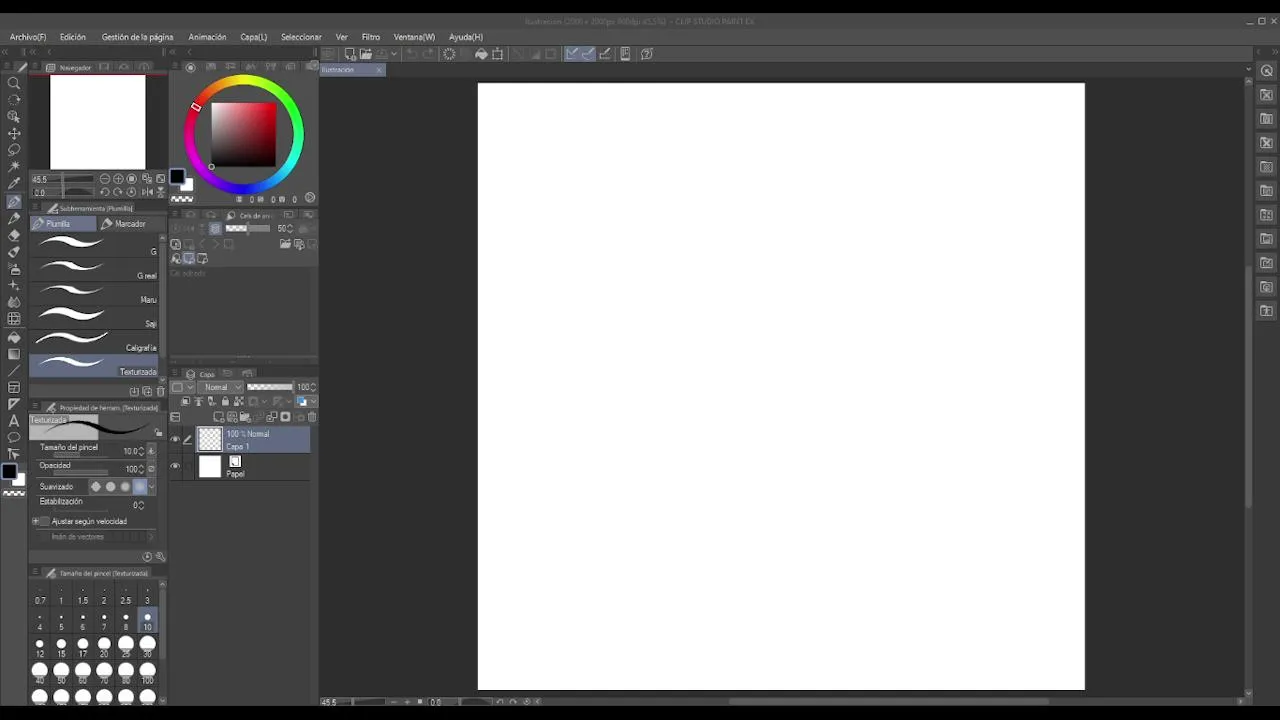This screenshot has height=720, width=1280.
Task: Adjust Opacidad value stepper arrows
Action: 141,469
